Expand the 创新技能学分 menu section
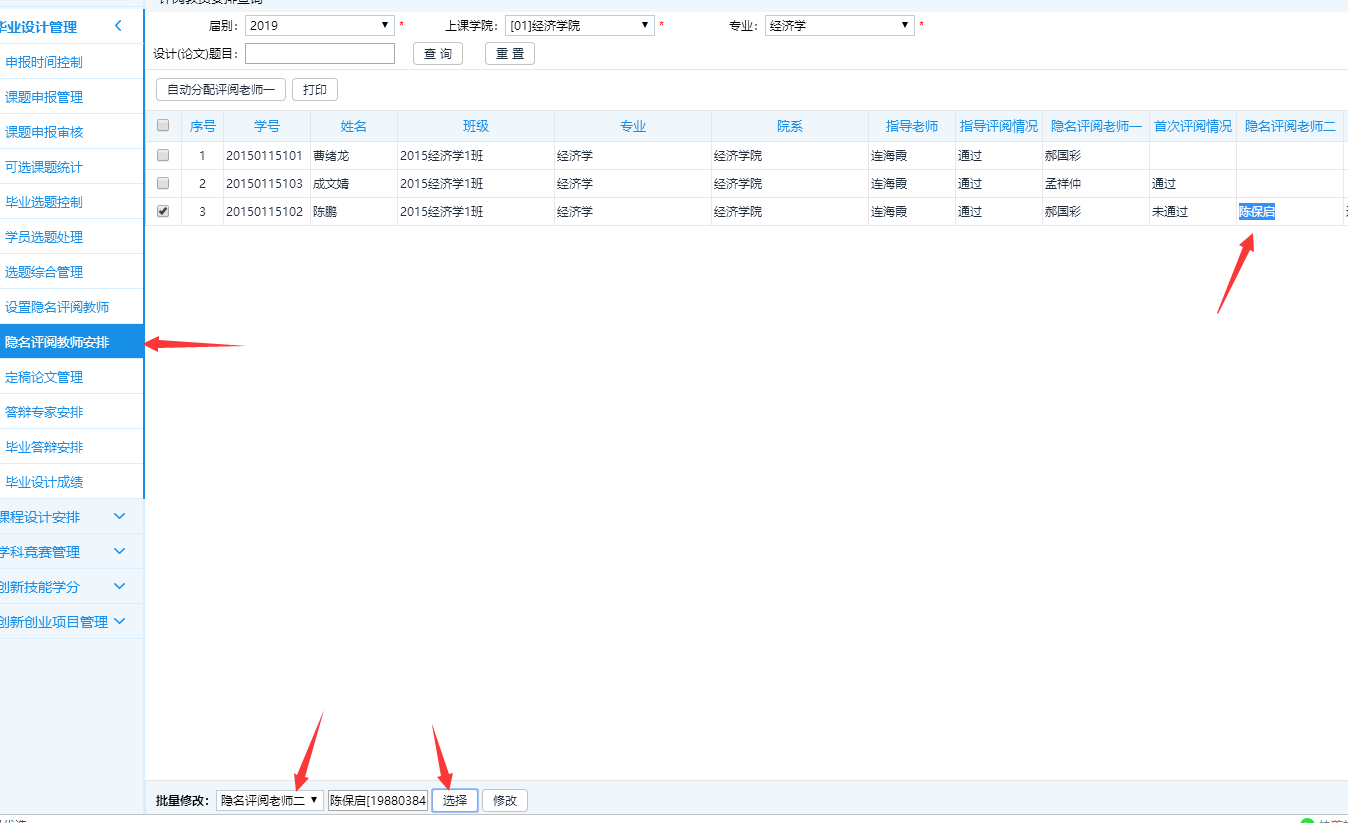The height and width of the screenshot is (823, 1348). point(120,587)
